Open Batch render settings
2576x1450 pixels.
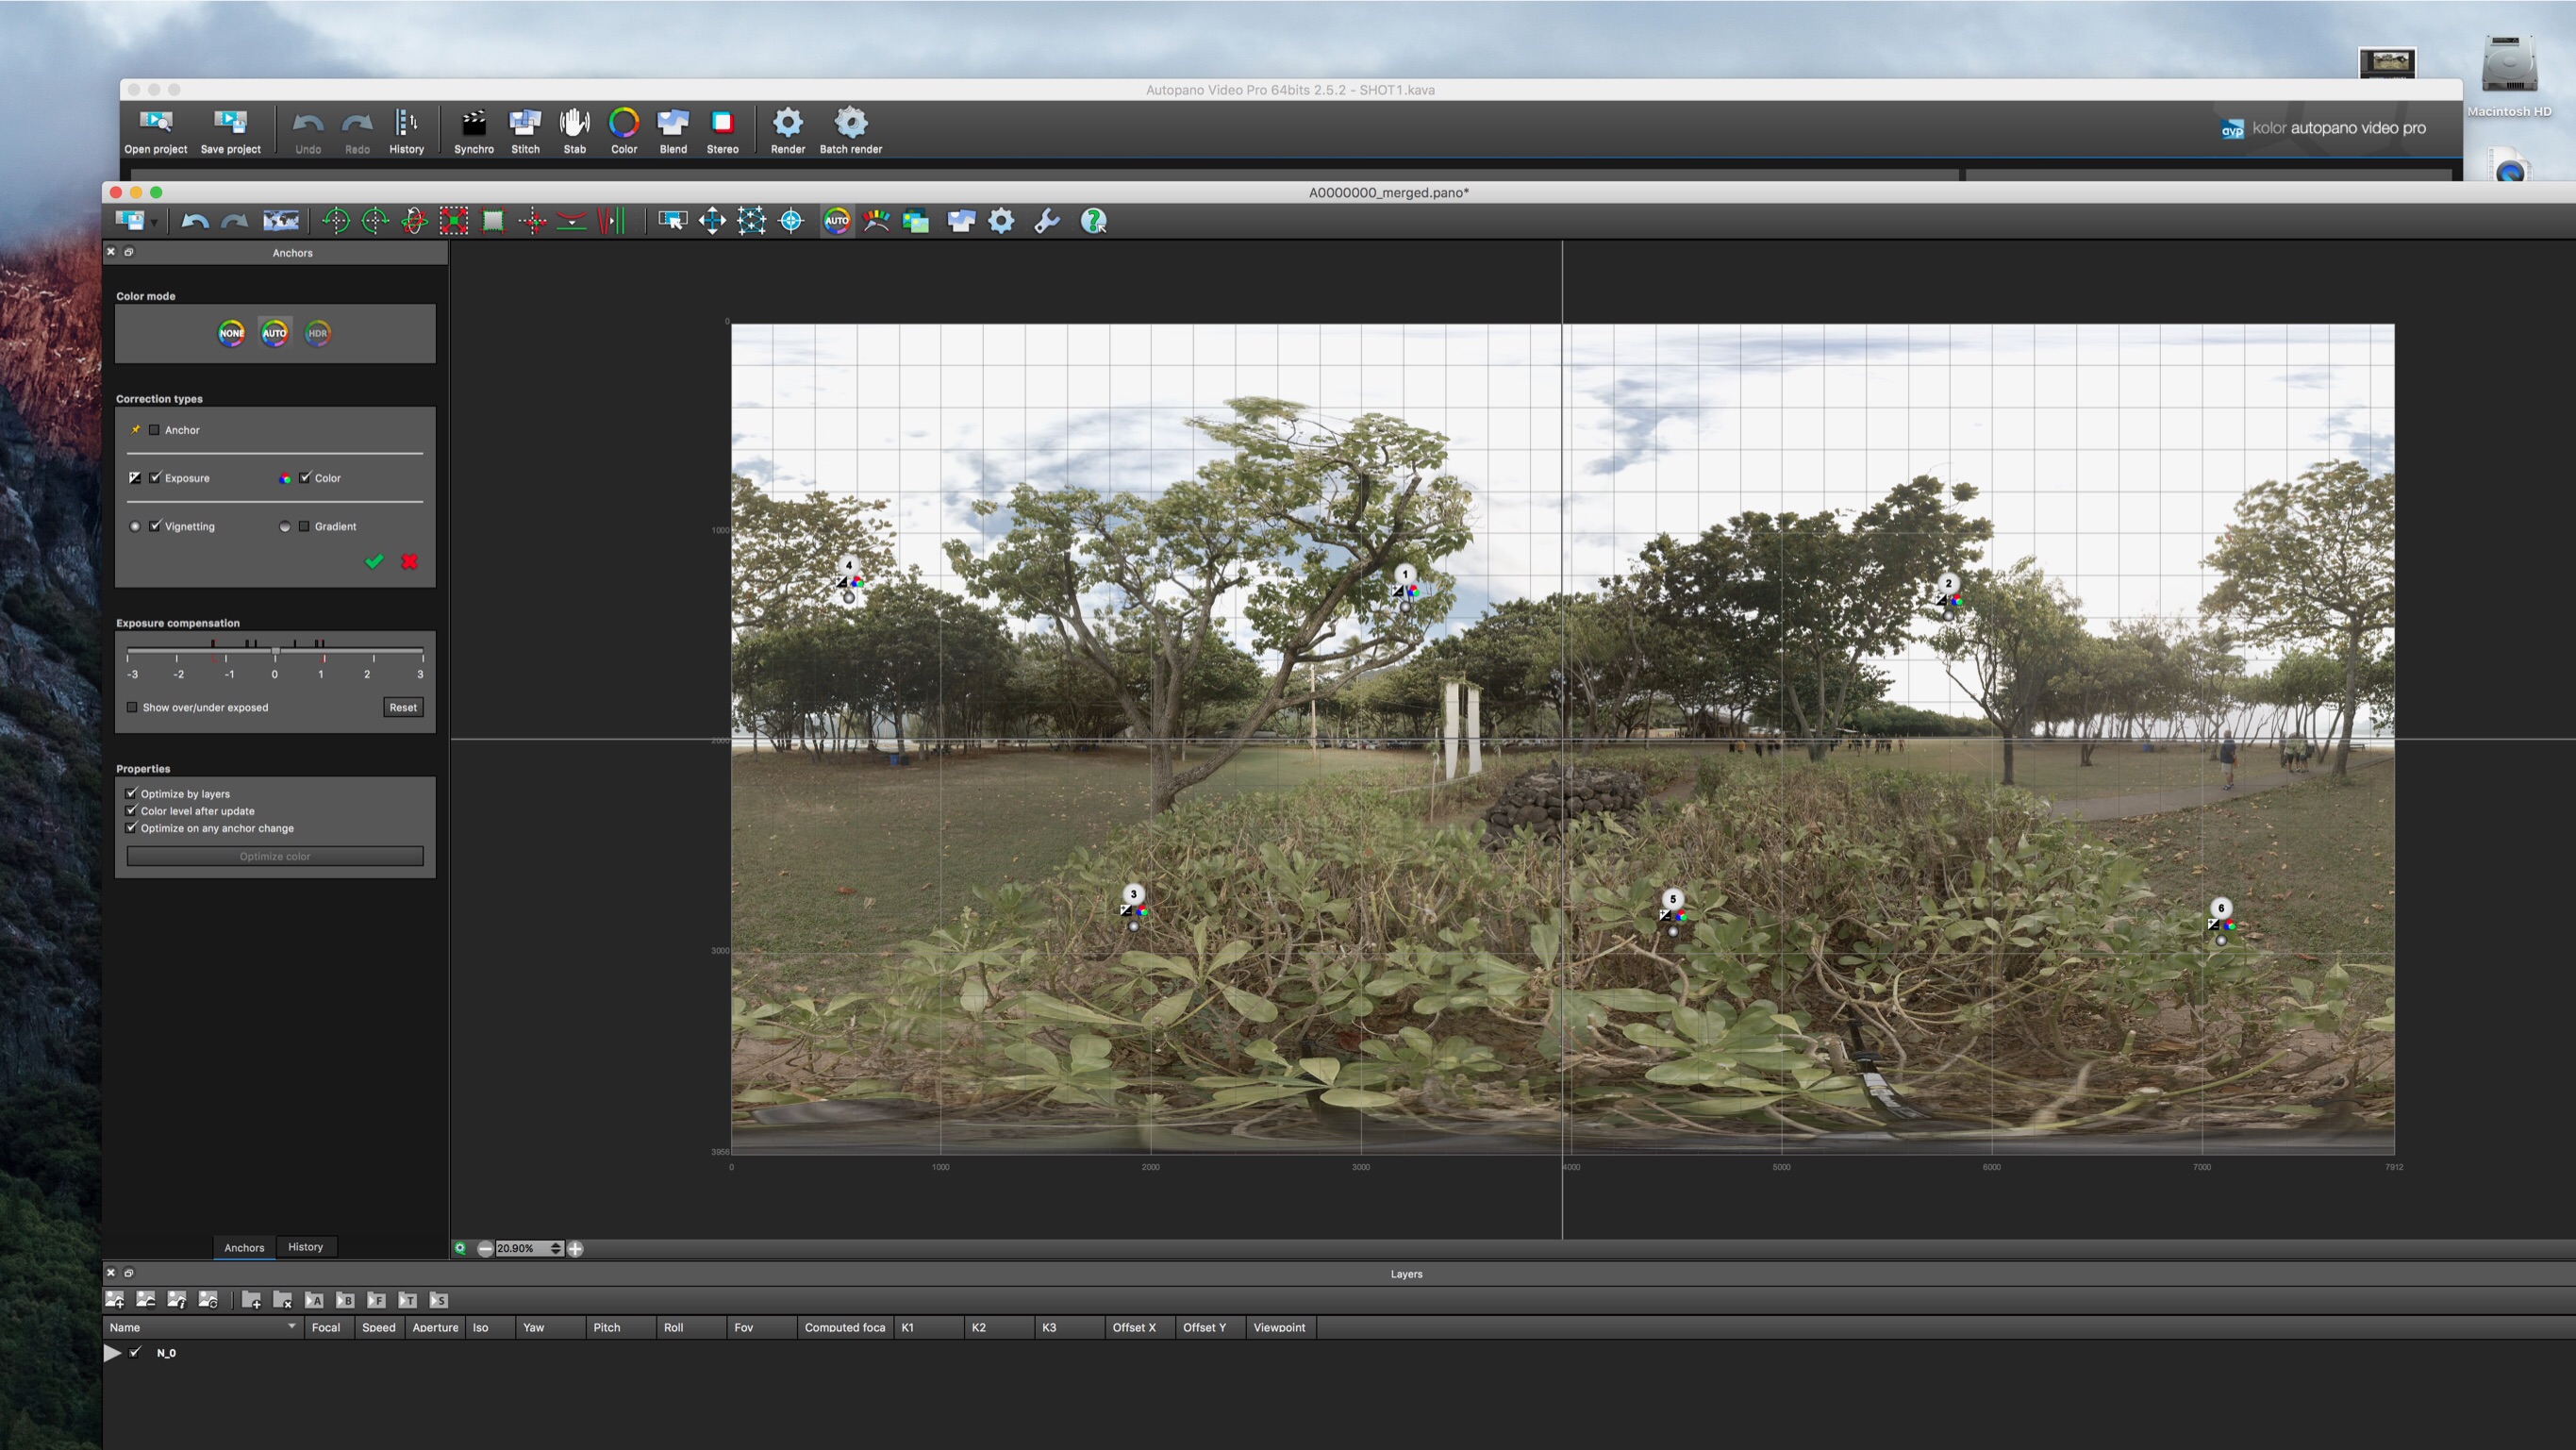pyautogui.click(x=850, y=130)
